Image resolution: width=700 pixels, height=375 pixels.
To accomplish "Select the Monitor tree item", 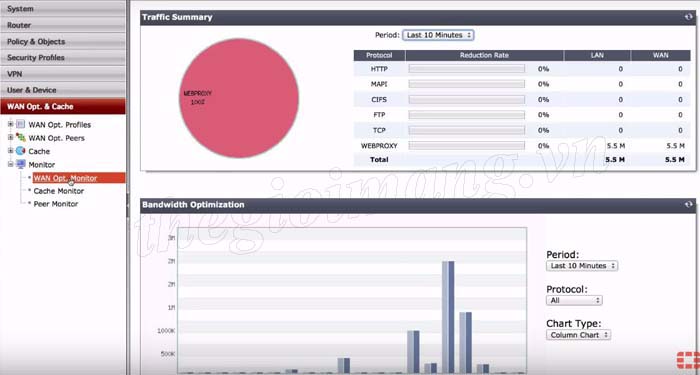I will 42,165.
